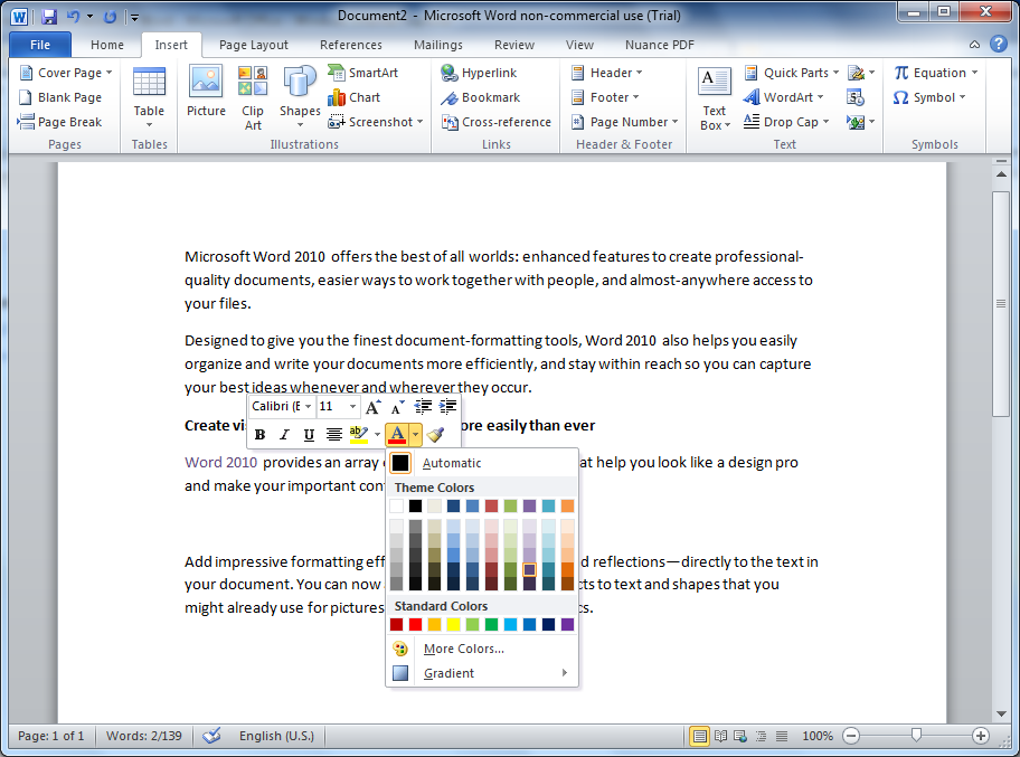Open the Table dropdown
The image size is (1020, 757).
pyautogui.click(x=149, y=98)
